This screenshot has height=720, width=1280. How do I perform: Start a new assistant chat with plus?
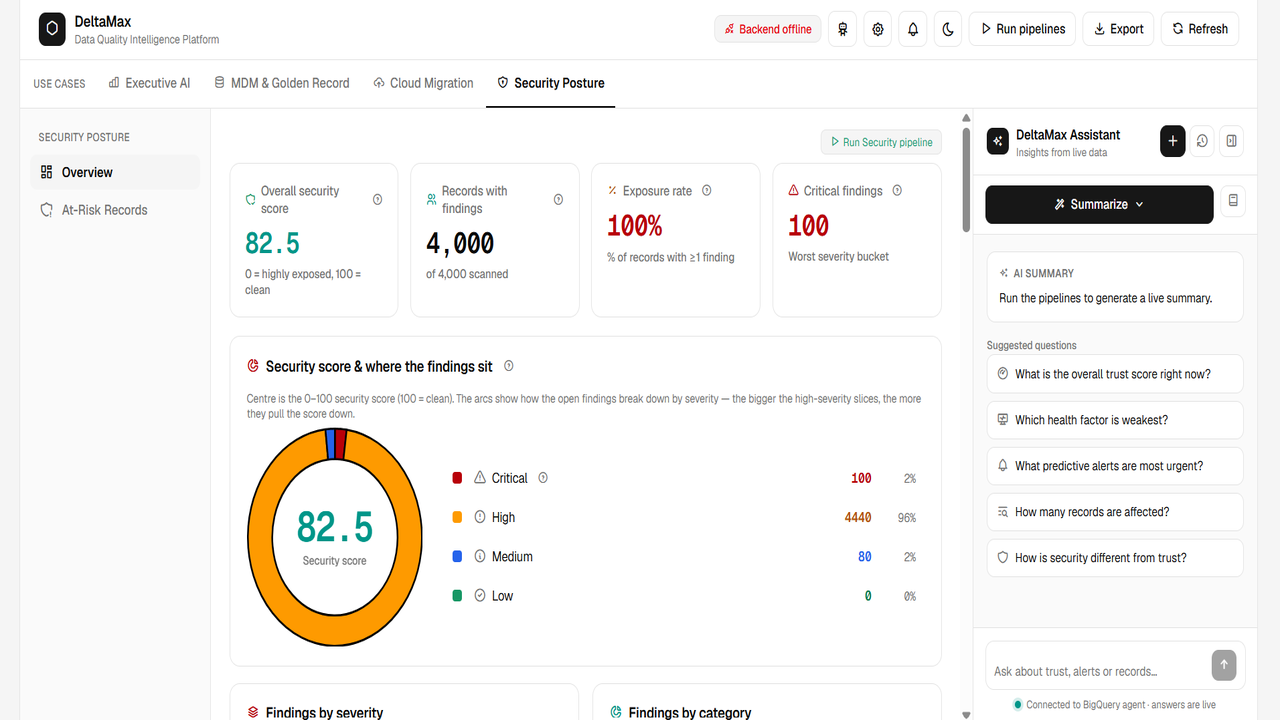(x=1173, y=142)
